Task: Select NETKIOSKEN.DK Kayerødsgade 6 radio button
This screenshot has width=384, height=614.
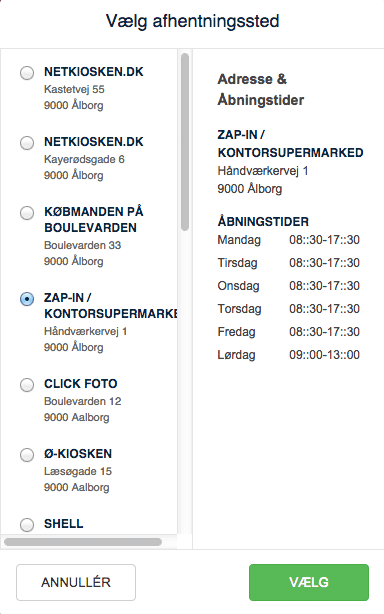Action: pos(27,143)
